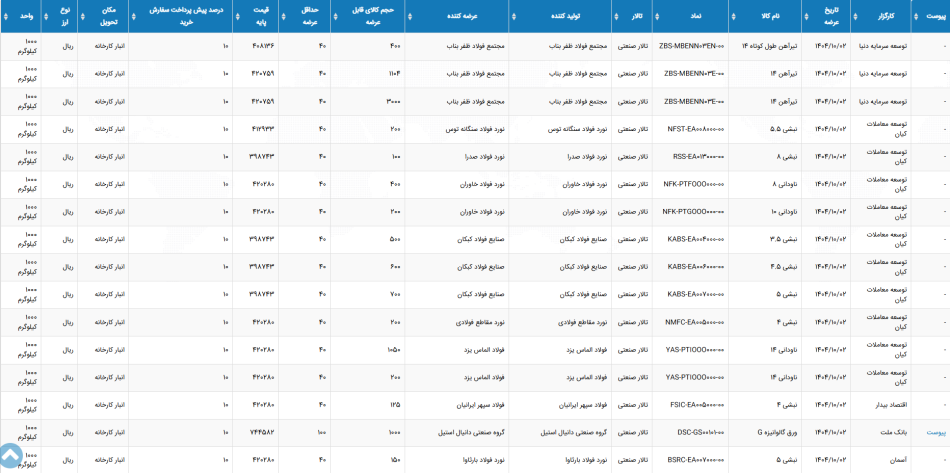Select producer cell نورد مقاطع فولادی
Image resolution: width=950 pixels, height=473 pixels.
click(583, 322)
